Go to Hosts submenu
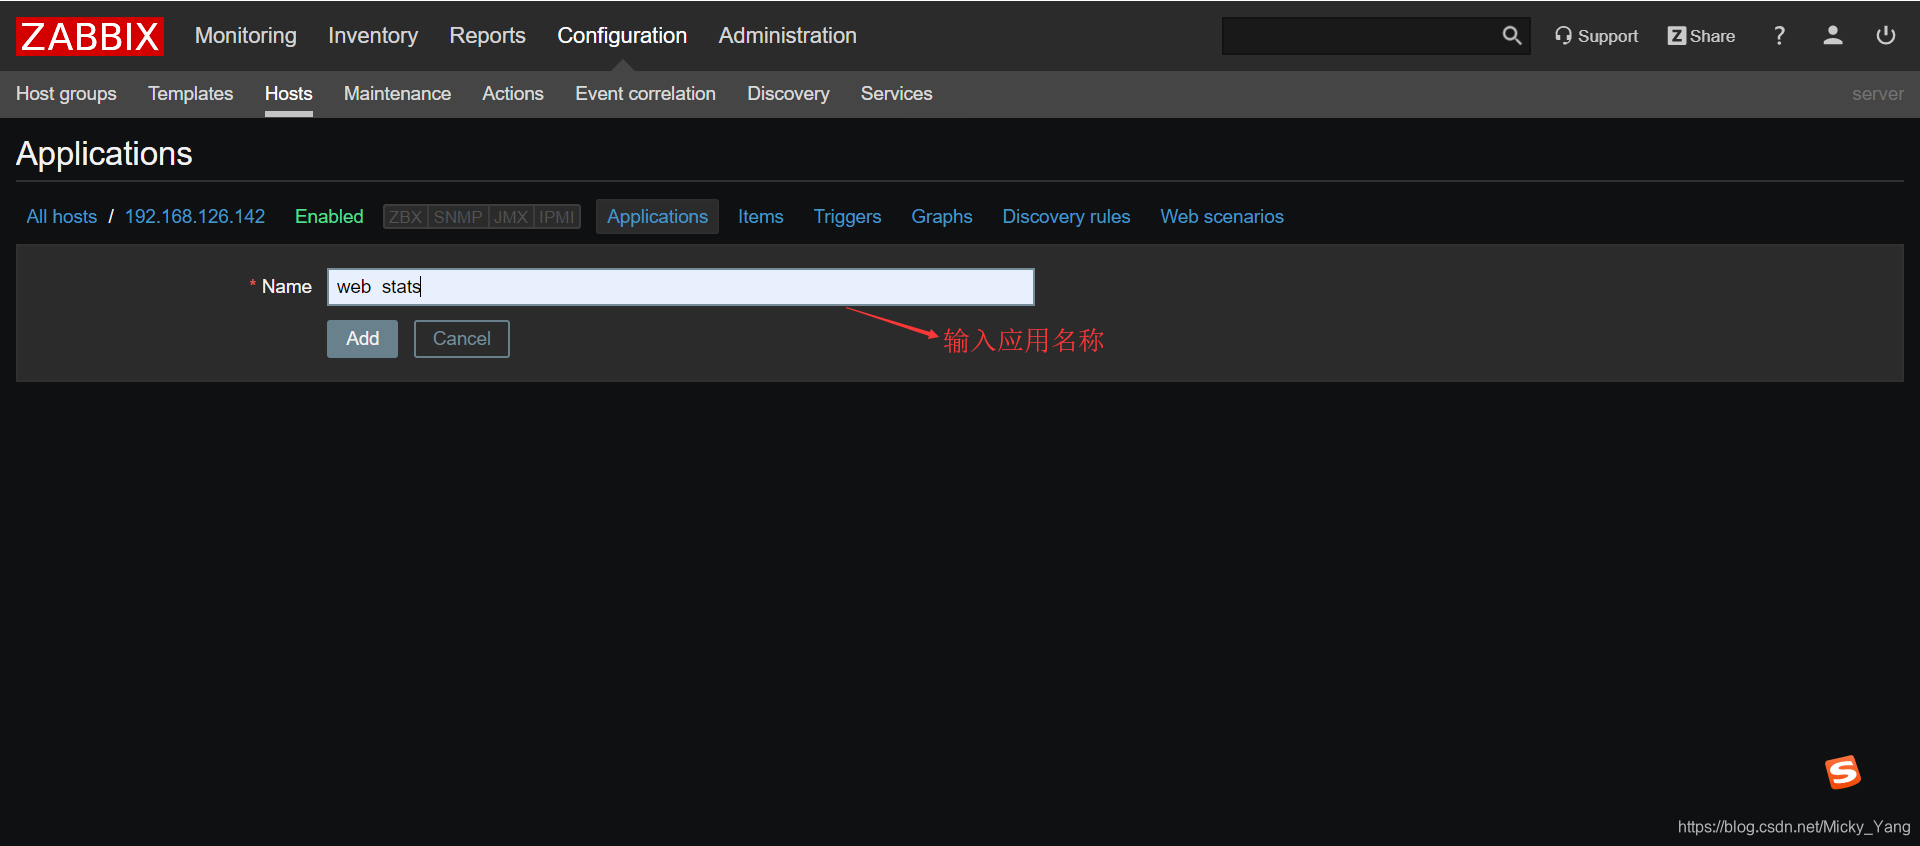This screenshot has height=846, width=1920. (288, 94)
